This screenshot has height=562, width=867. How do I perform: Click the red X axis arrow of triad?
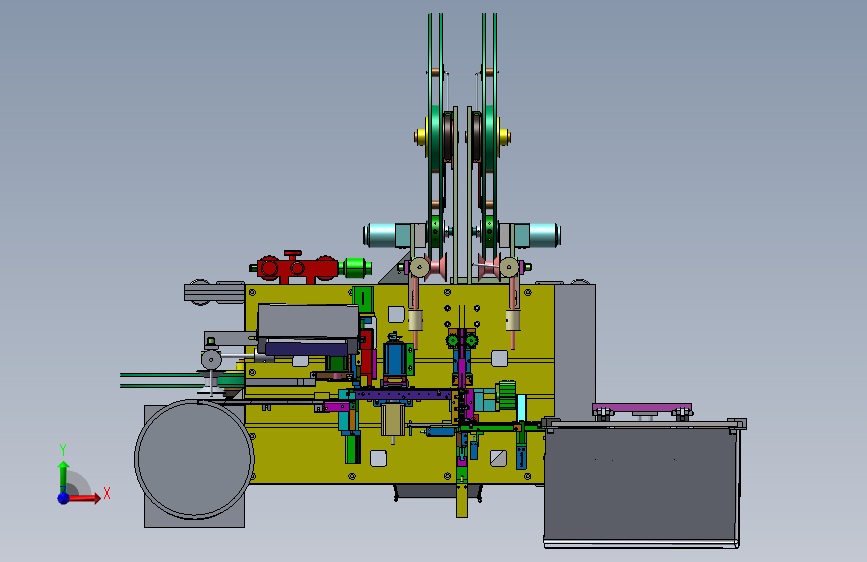pyautogui.click(x=86, y=498)
